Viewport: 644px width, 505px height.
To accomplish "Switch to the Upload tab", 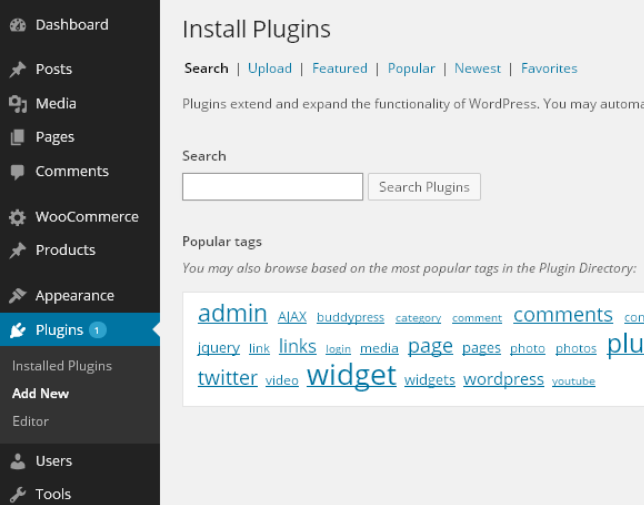I will pyautogui.click(x=270, y=69).
